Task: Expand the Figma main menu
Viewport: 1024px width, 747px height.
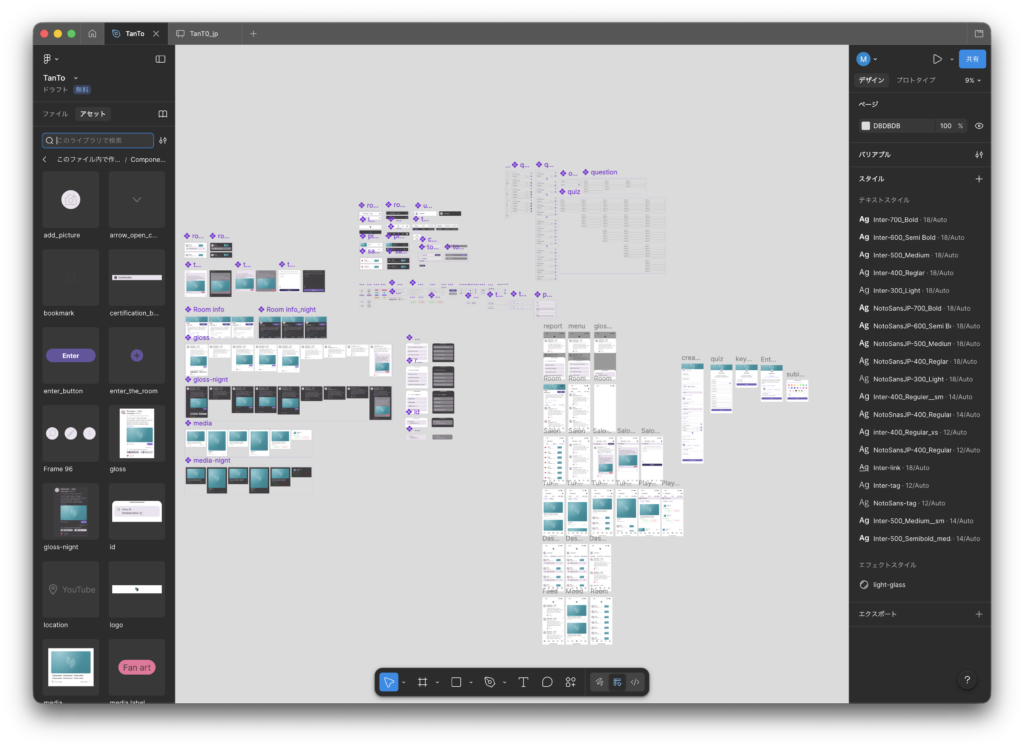Action: tap(50, 59)
